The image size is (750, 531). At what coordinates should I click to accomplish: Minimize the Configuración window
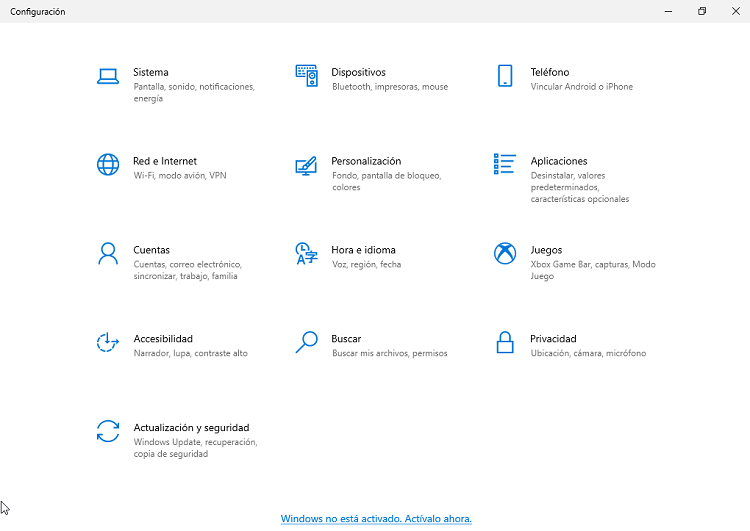668,11
